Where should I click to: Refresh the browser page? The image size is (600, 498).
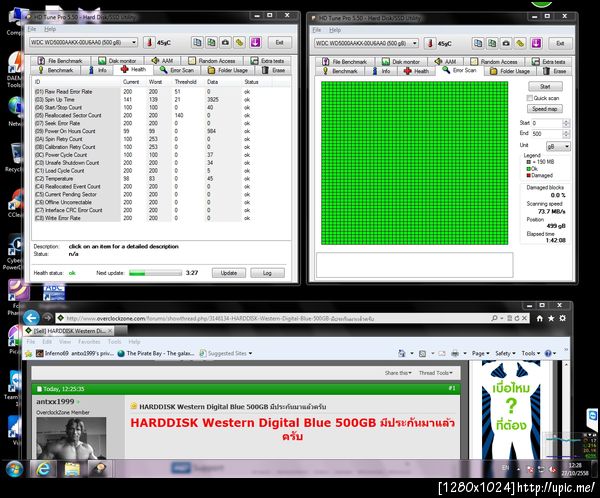(517, 318)
